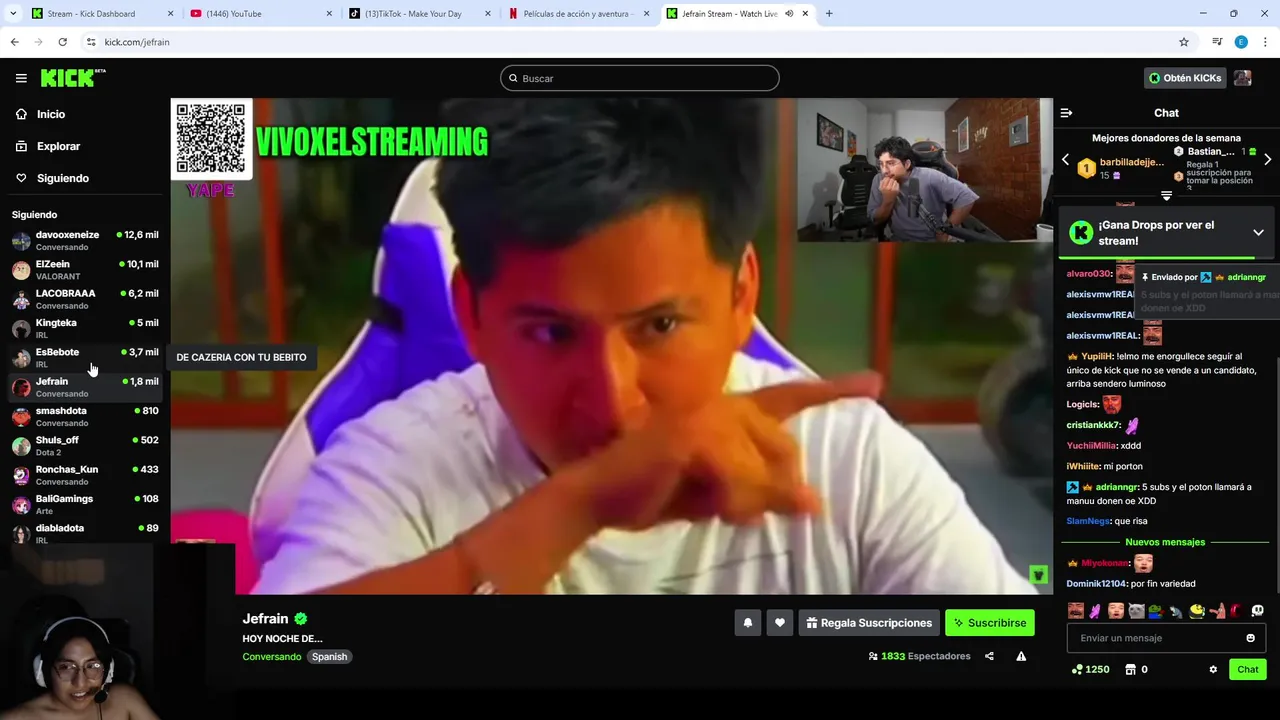The width and height of the screenshot is (1280, 720).
Task: Open EsBebote channel in following list
Action: [85, 357]
